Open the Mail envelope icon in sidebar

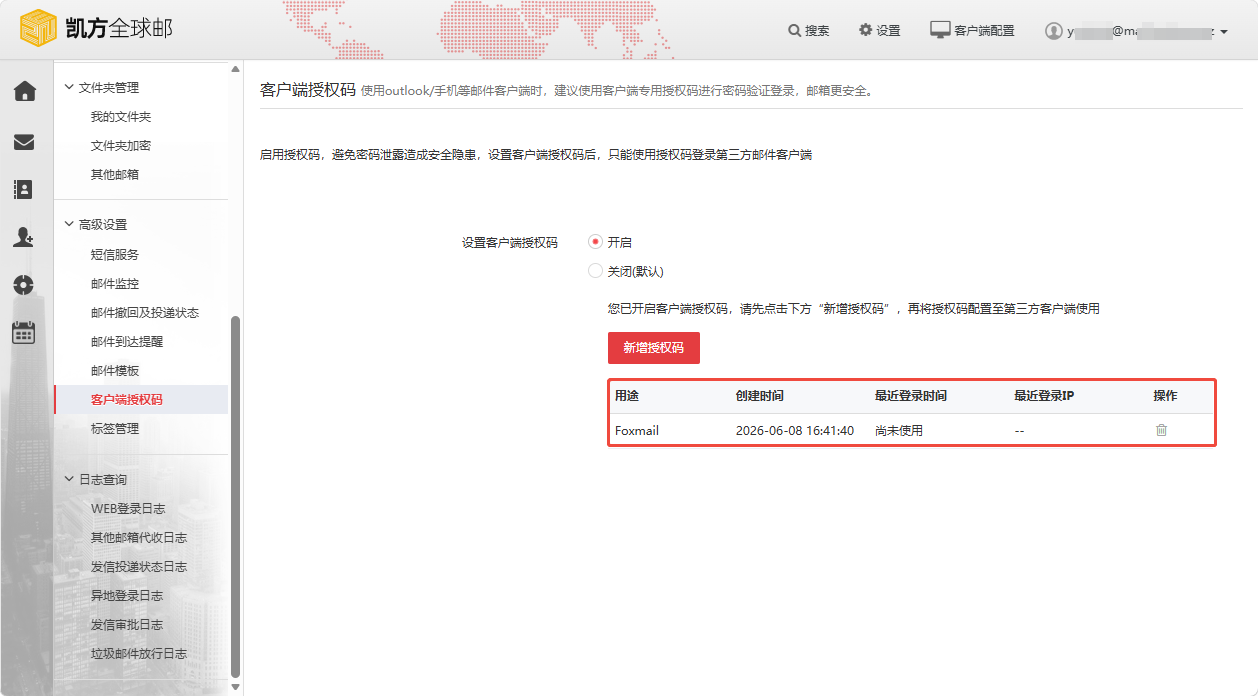(24, 142)
